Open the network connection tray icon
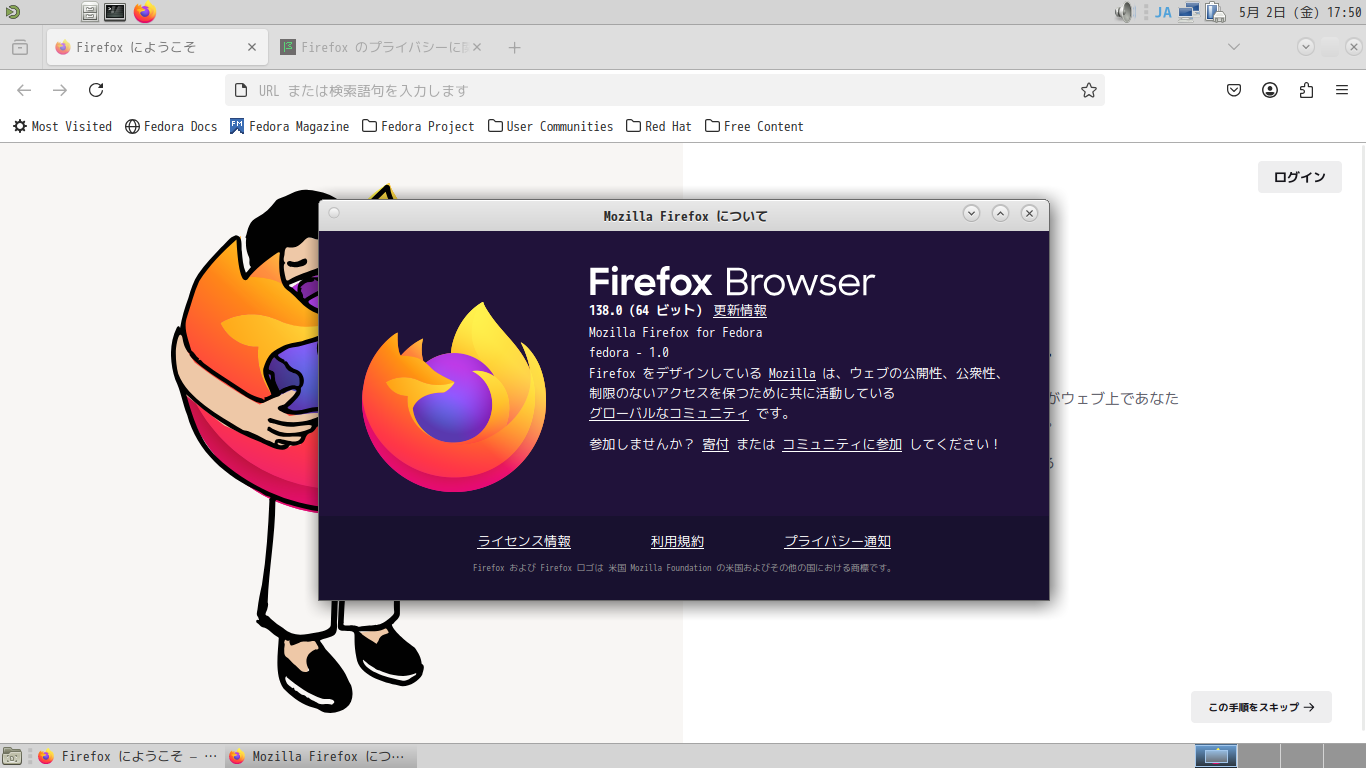This screenshot has width=1366, height=768. pos(1189,12)
